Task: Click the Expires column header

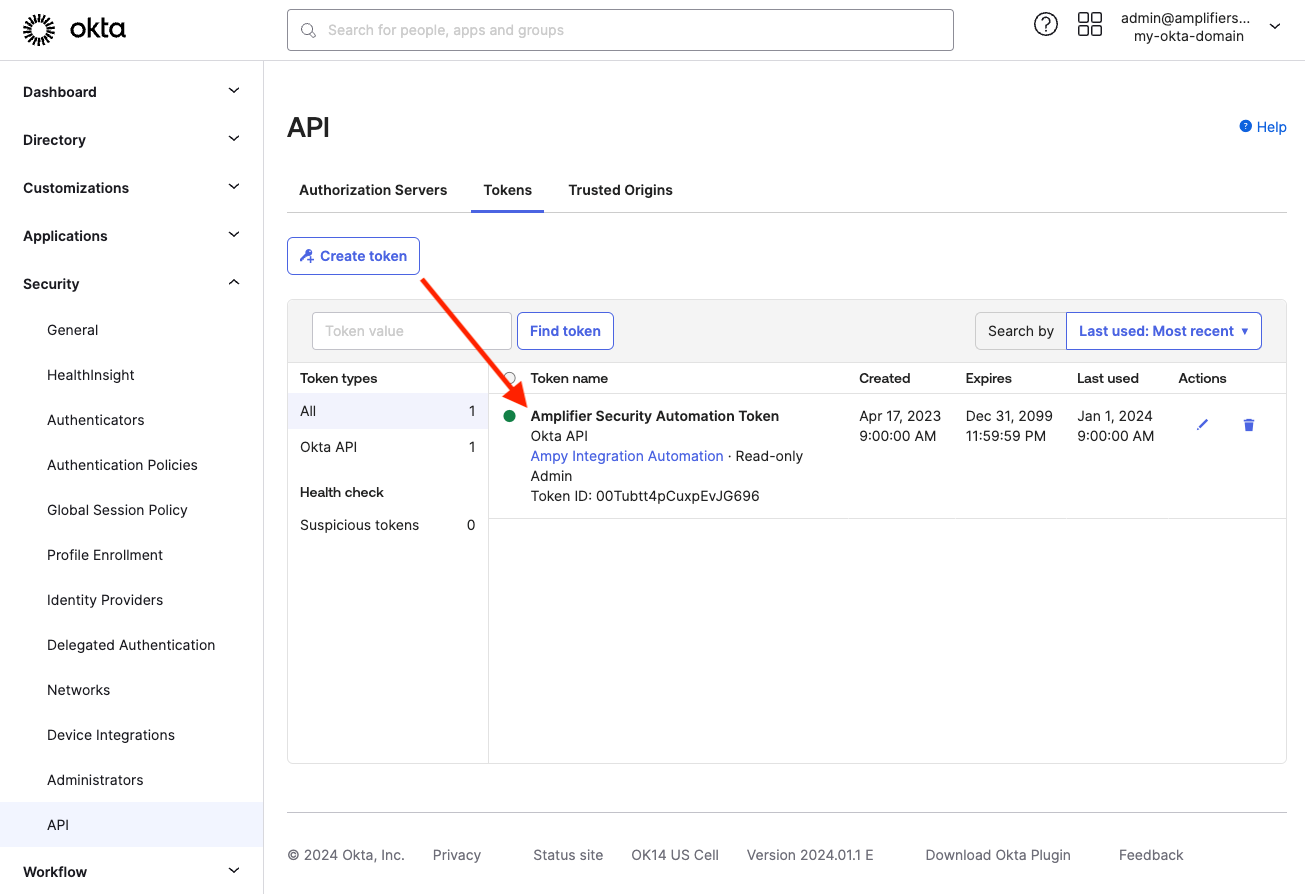Action: point(989,378)
